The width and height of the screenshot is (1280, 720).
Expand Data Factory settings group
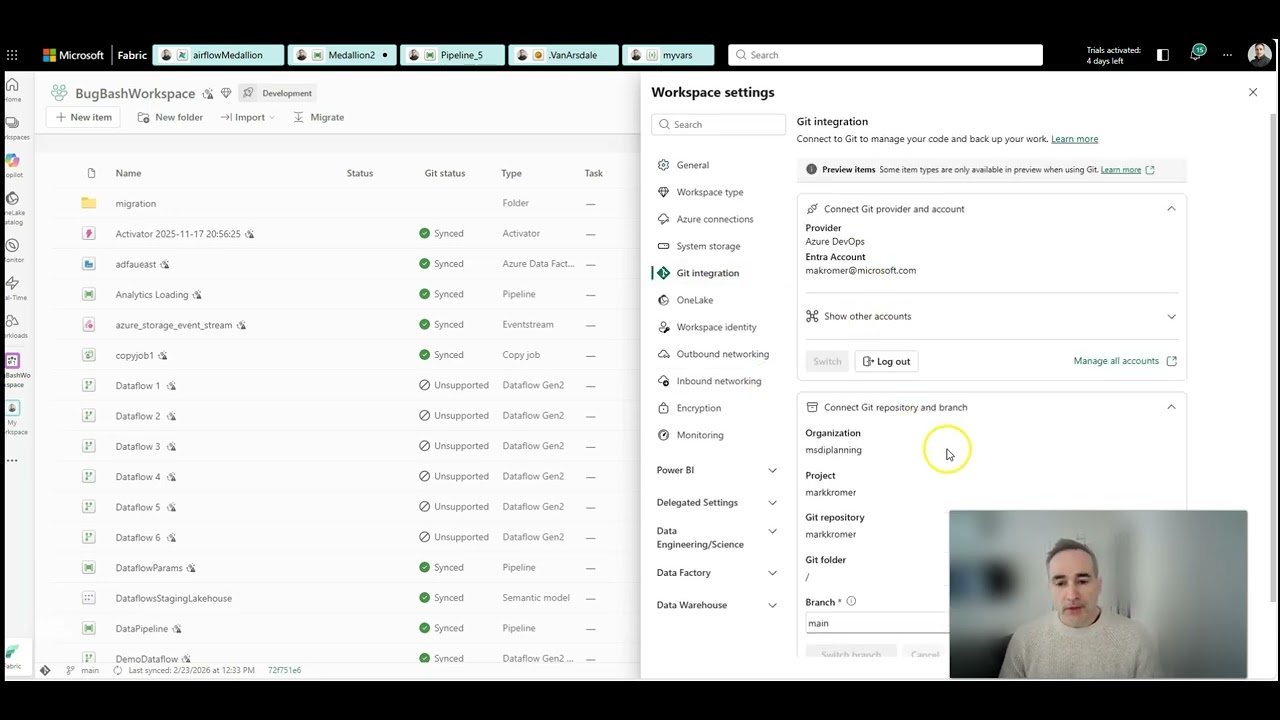pyautogui.click(x=772, y=573)
